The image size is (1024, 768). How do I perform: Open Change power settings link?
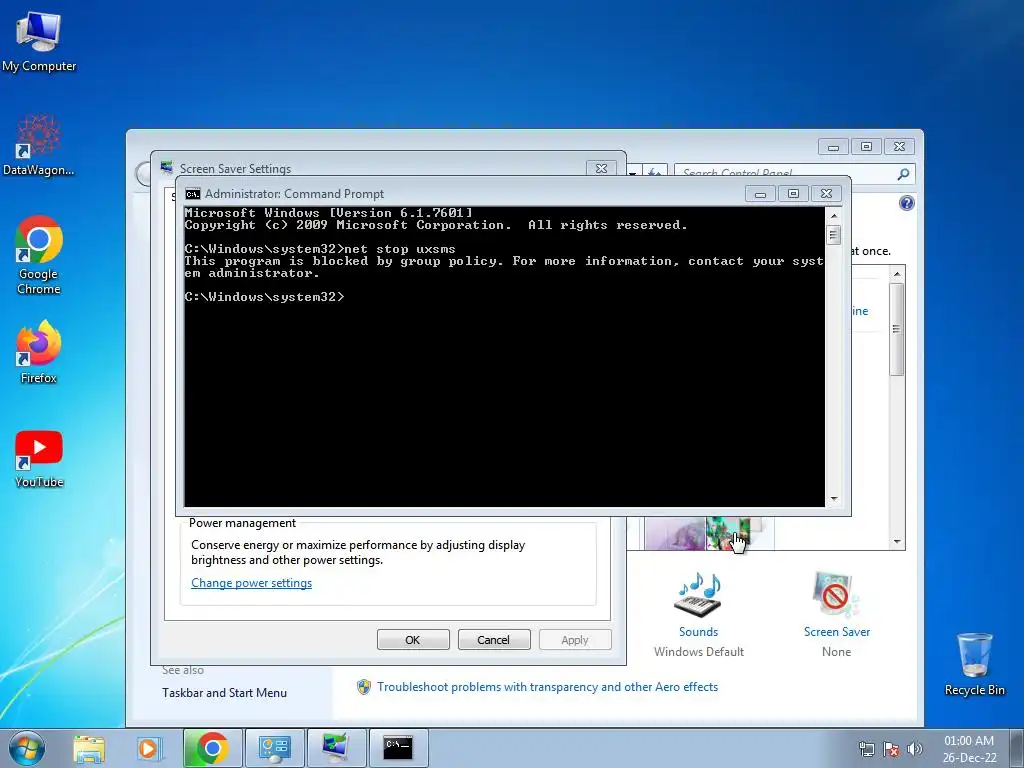pos(251,583)
